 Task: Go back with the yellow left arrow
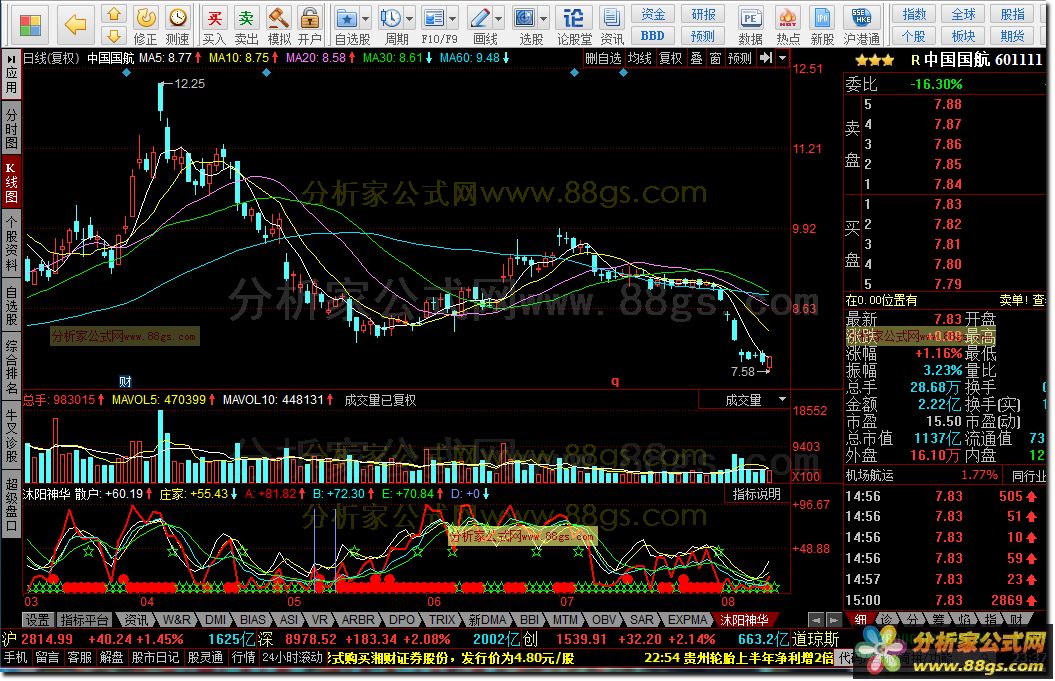pyautogui.click(x=75, y=25)
